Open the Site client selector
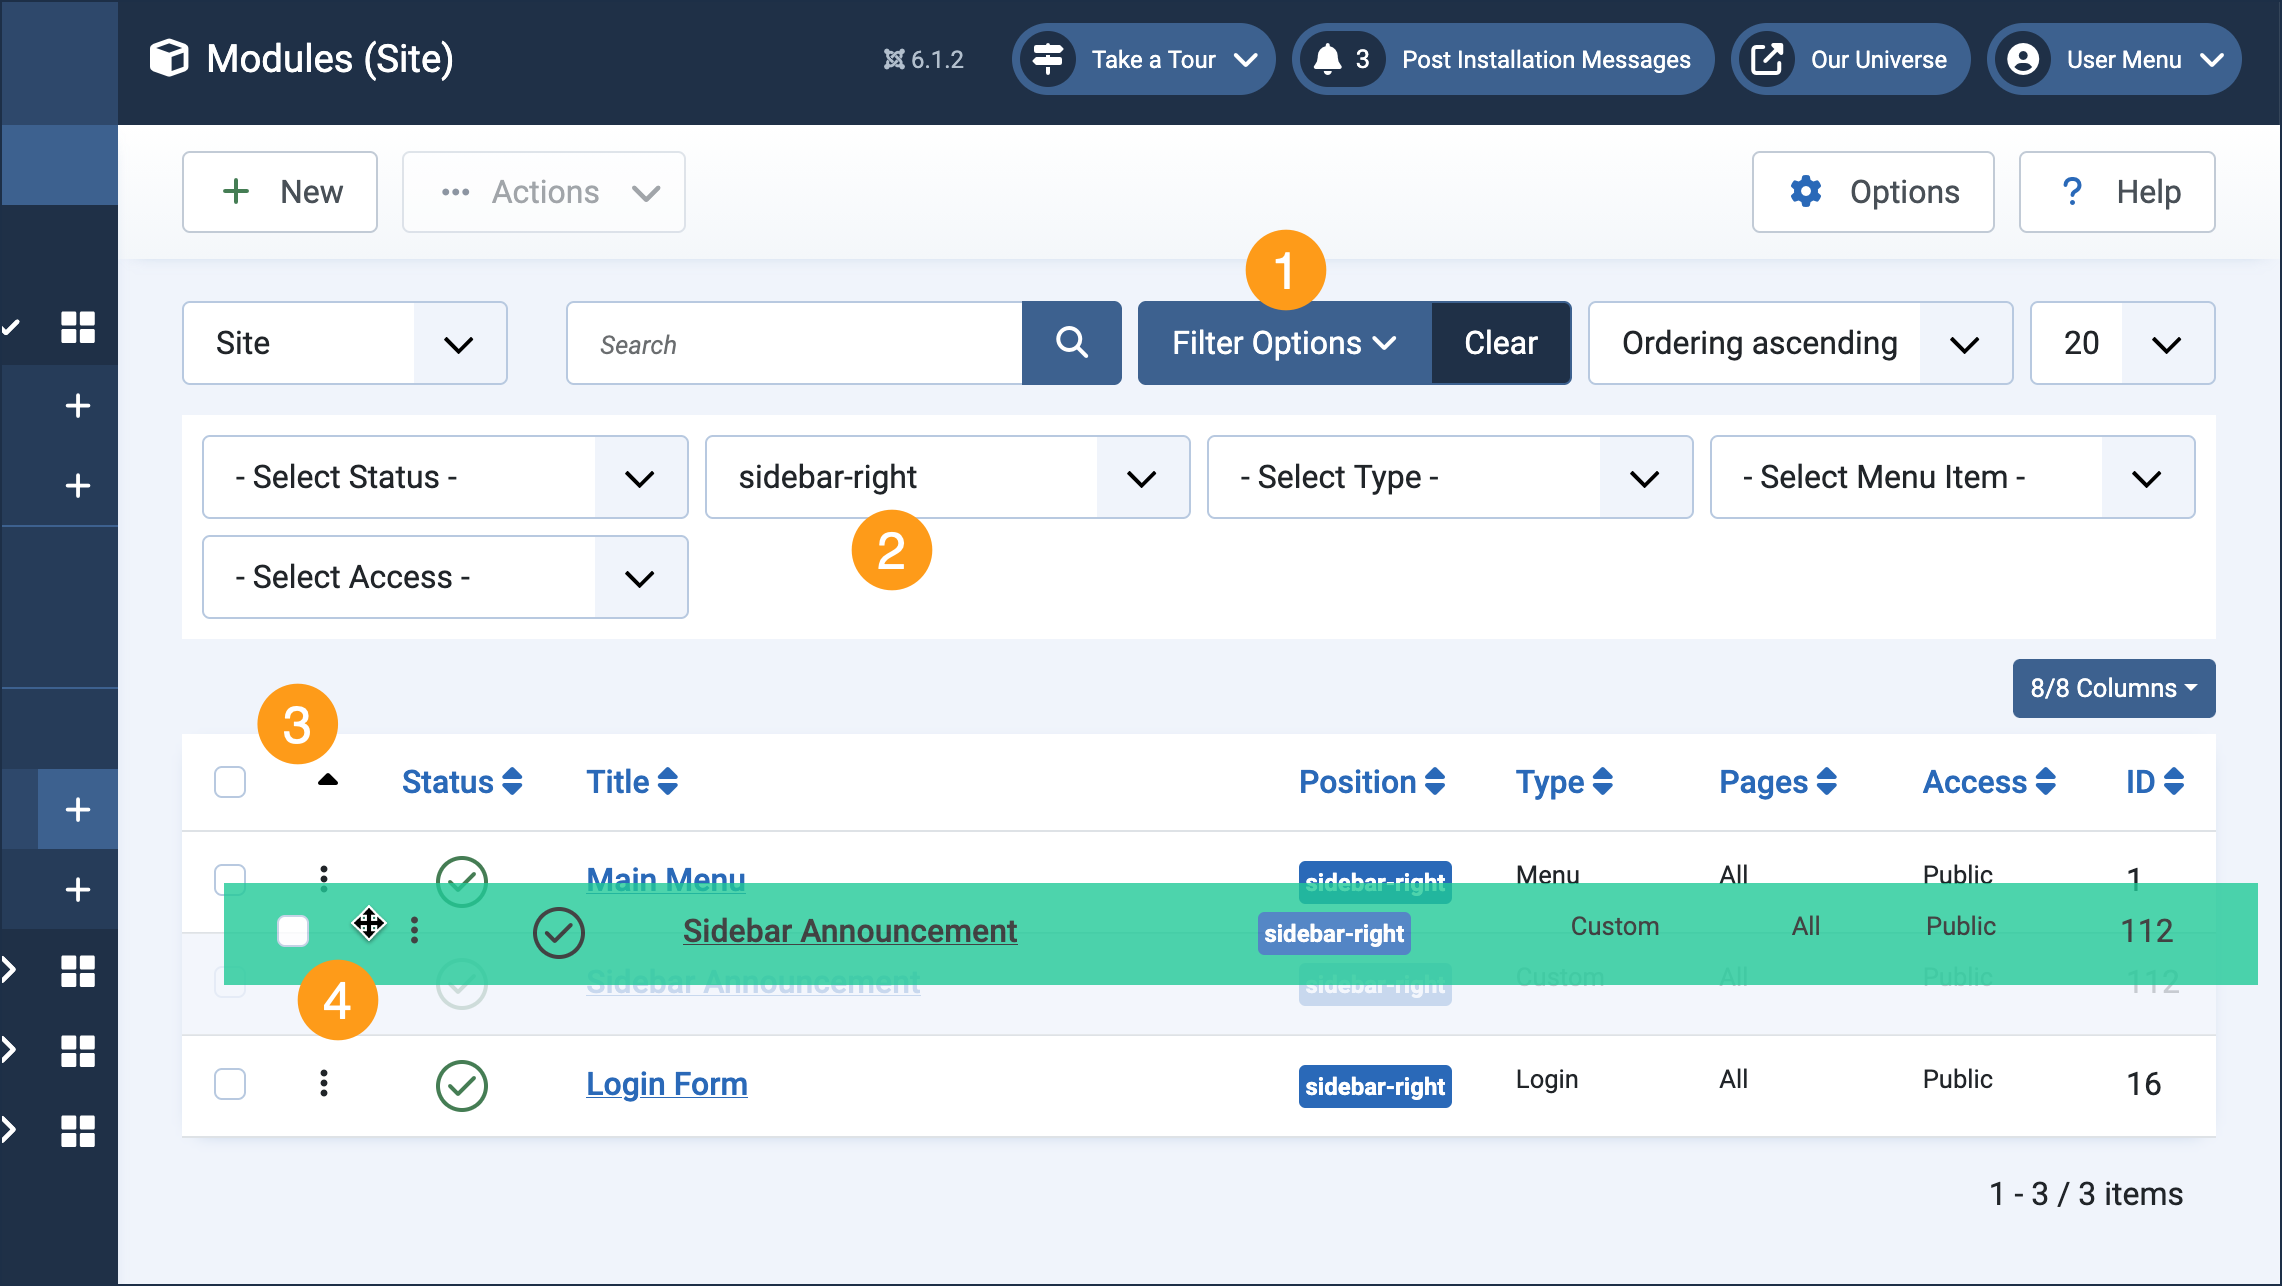The width and height of the screenshot is (2282, 1286). coord(345,343)
